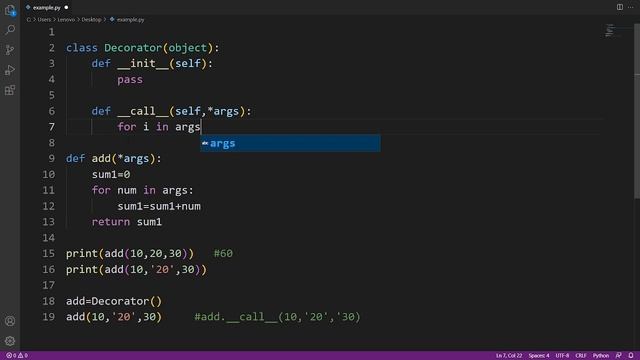Open the Source Control view

pos(10,50)
